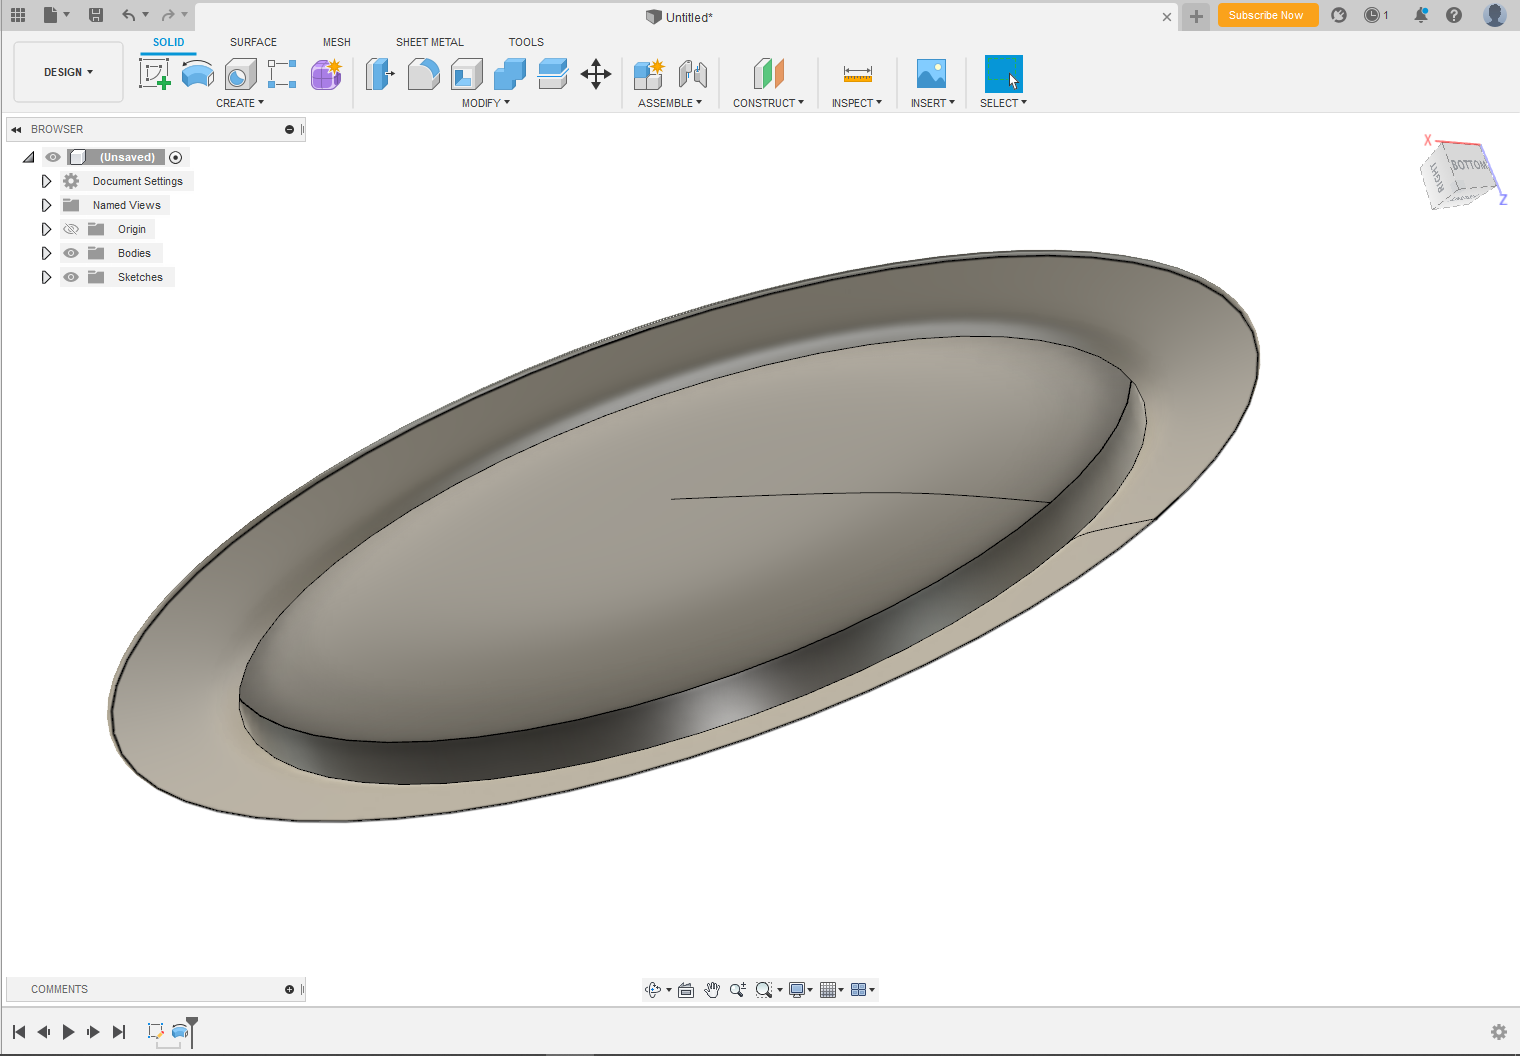
Task: Expand the Named Views tree node
Action: tap(46, 205)
